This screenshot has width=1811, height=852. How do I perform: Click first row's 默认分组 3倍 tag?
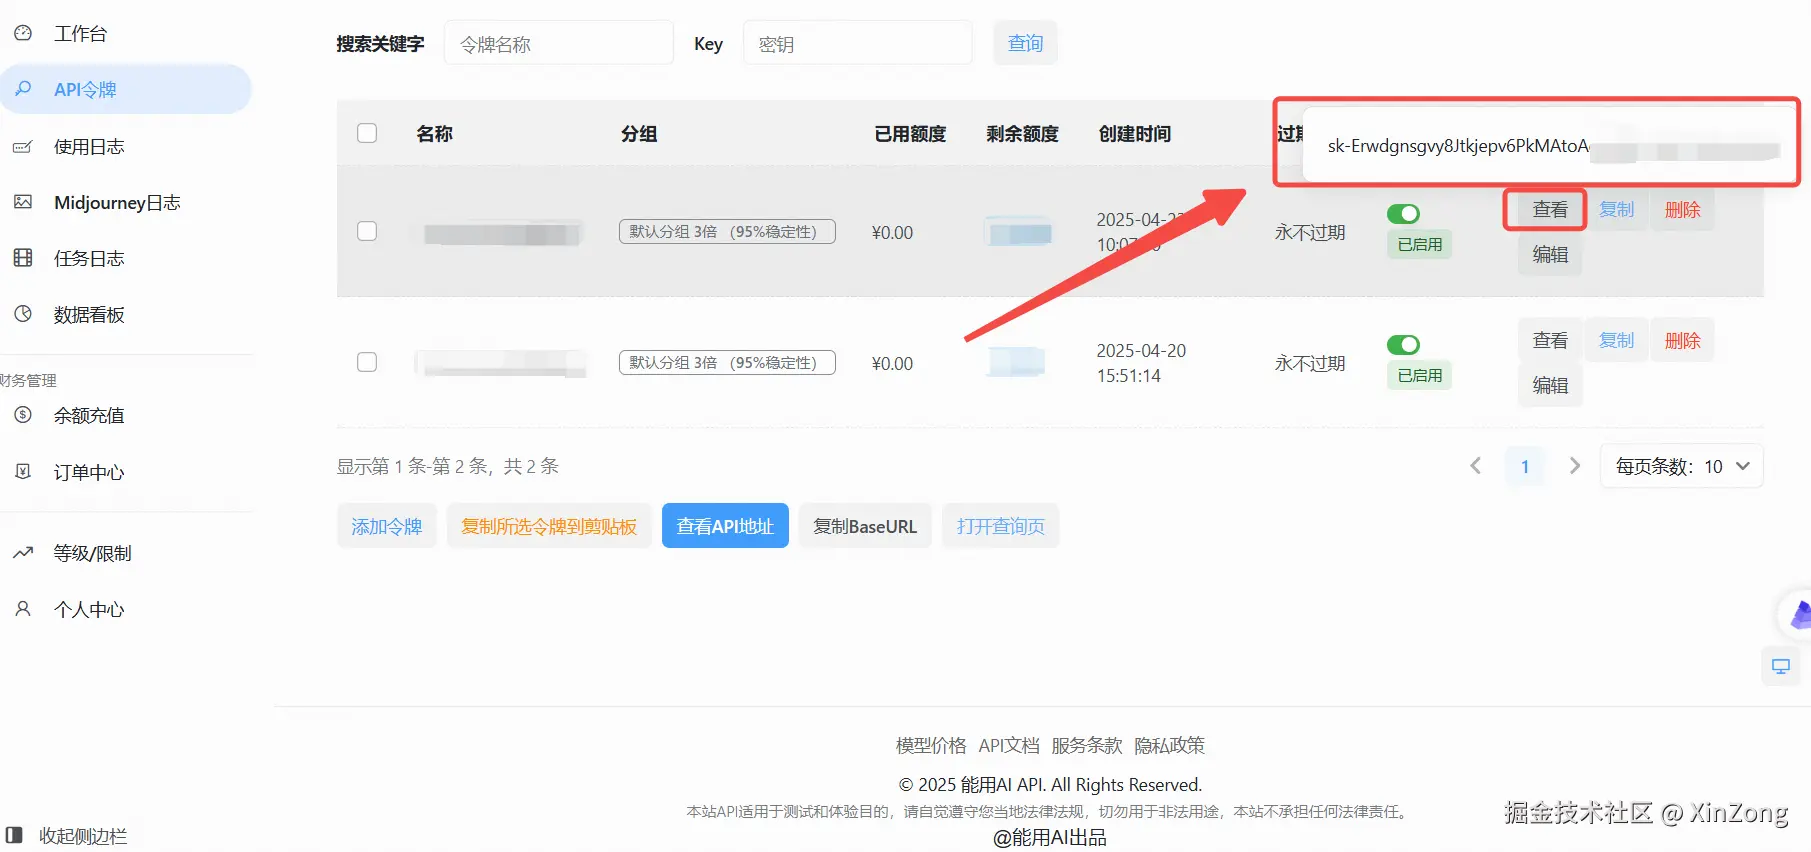(727, 231)
